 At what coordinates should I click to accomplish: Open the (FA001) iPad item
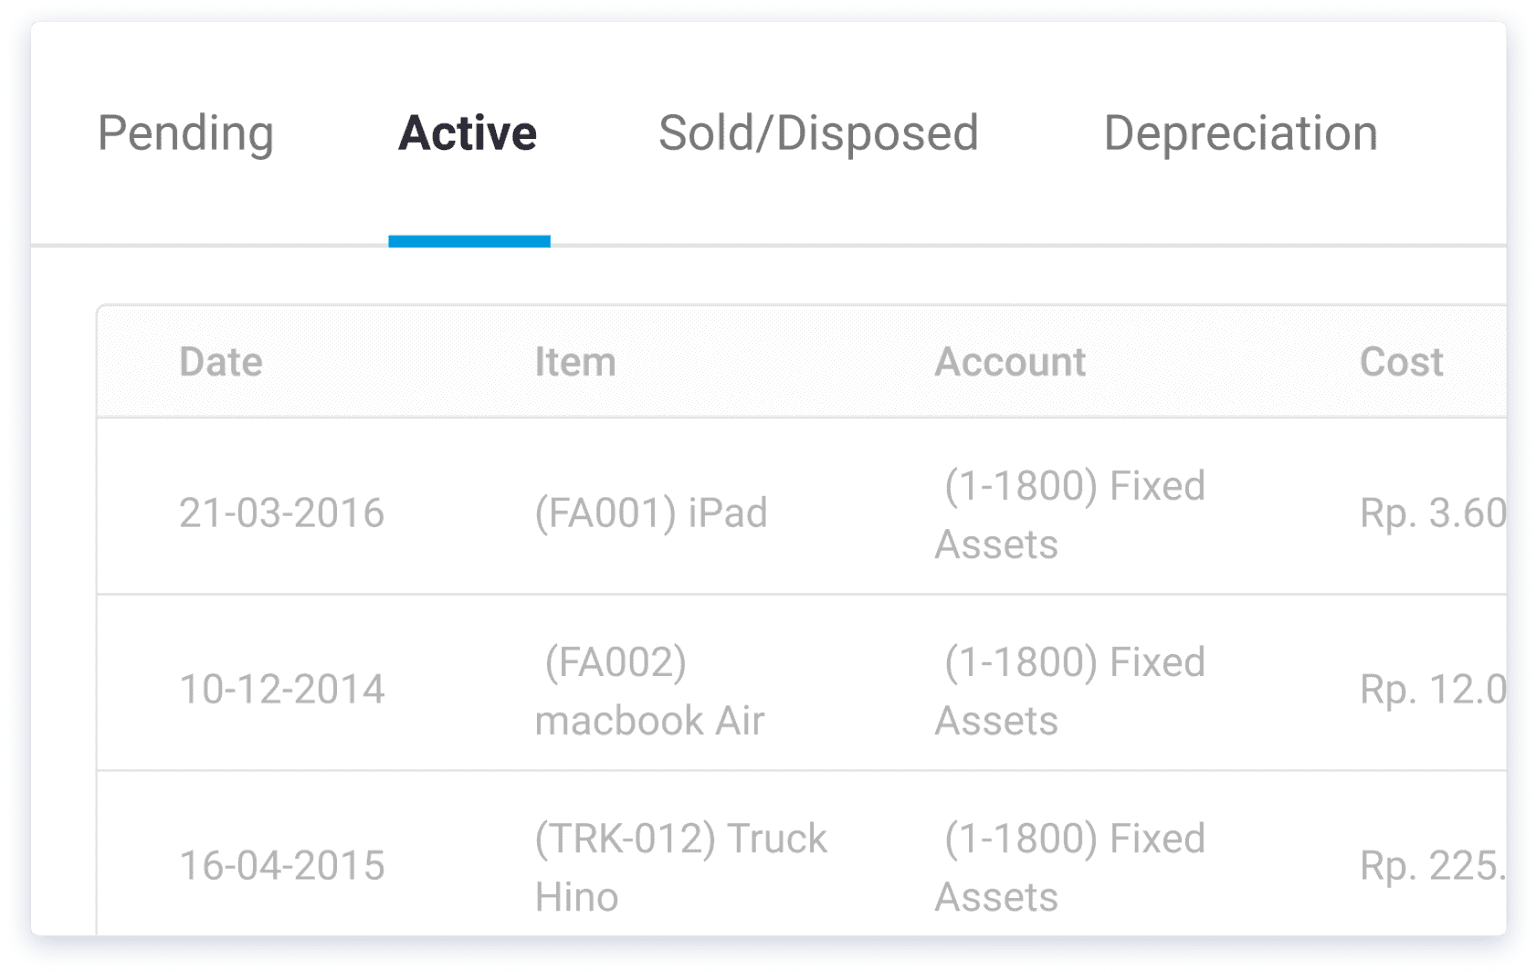[x=651, y=513]
